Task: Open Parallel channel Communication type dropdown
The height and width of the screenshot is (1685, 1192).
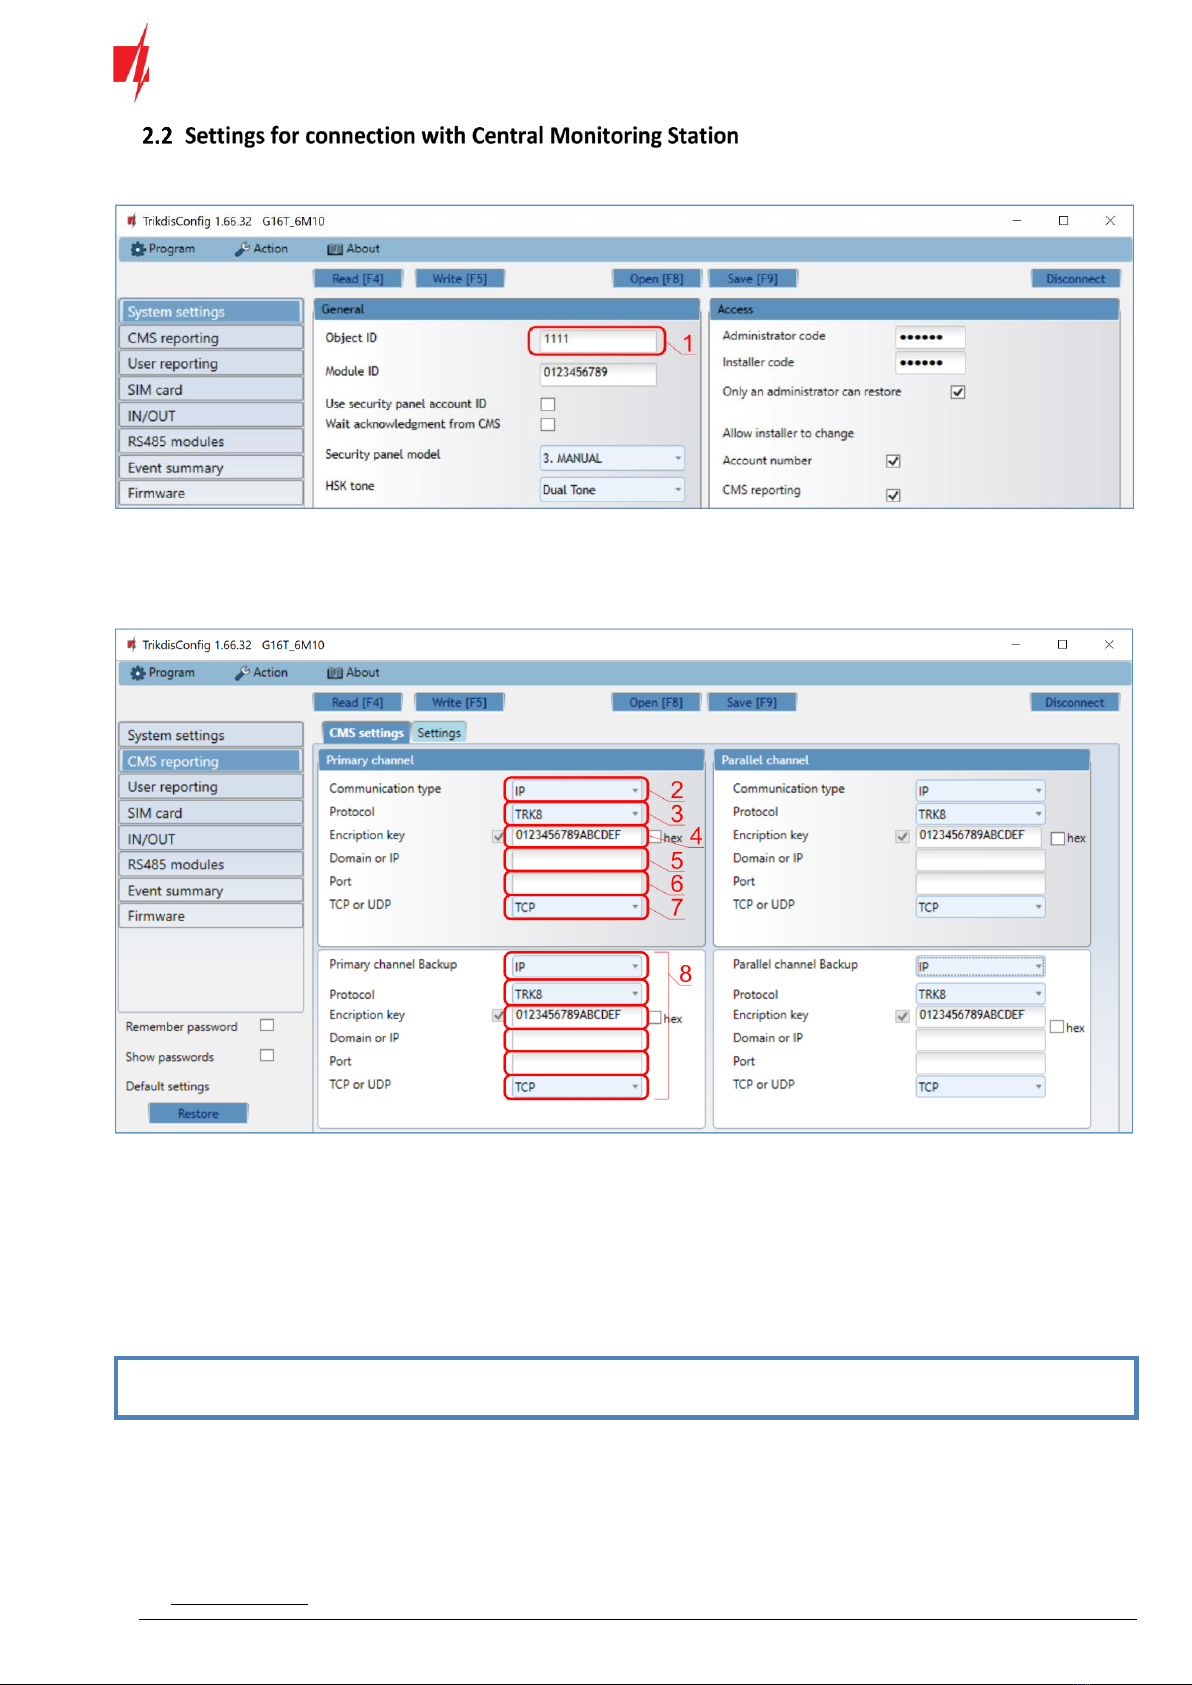Action: [x=980, y=790]
